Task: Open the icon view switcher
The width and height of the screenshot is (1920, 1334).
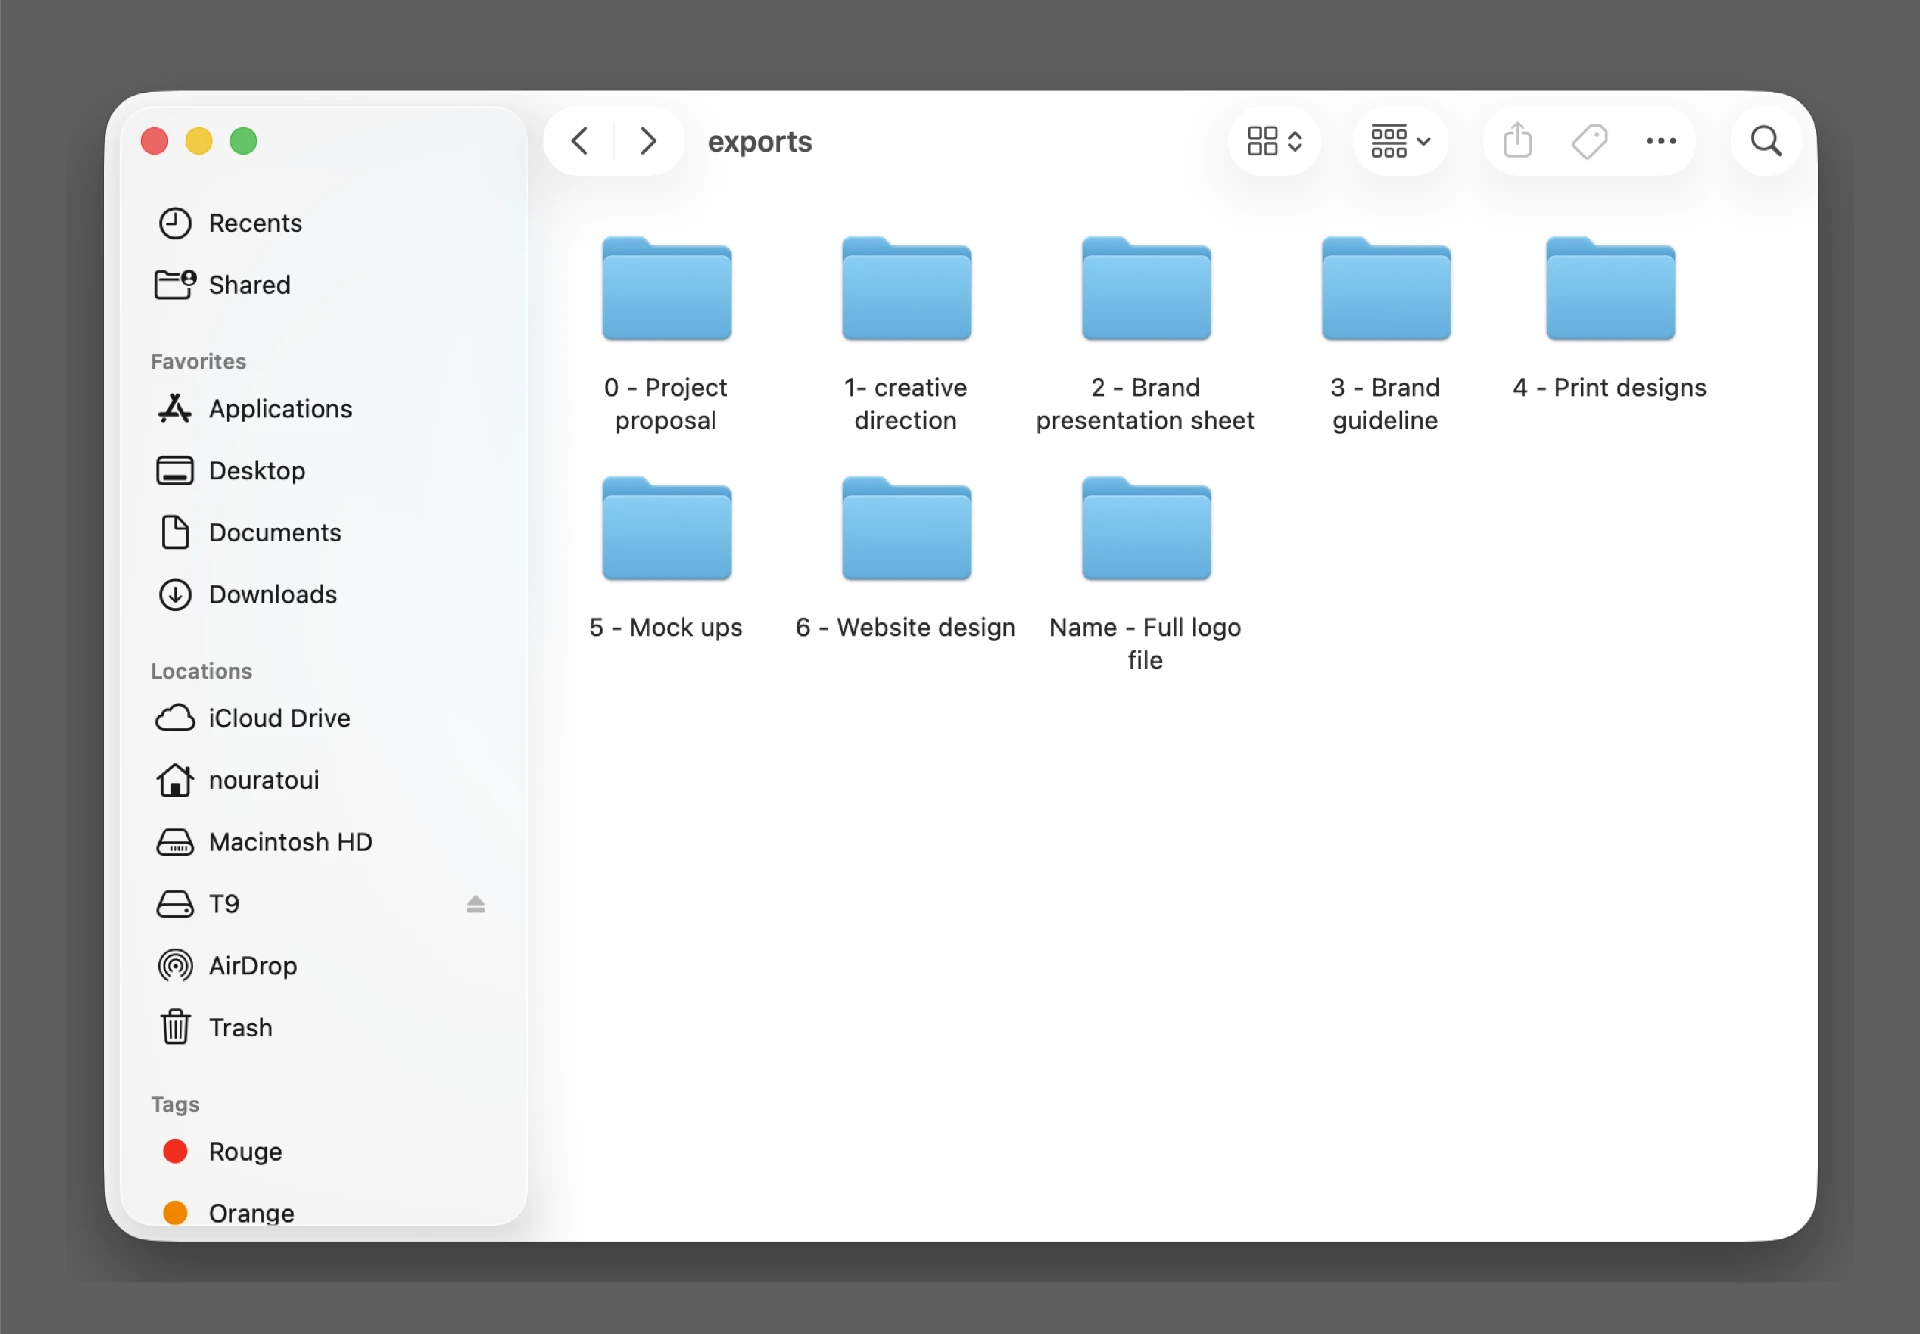Action: click(1274, 141)
